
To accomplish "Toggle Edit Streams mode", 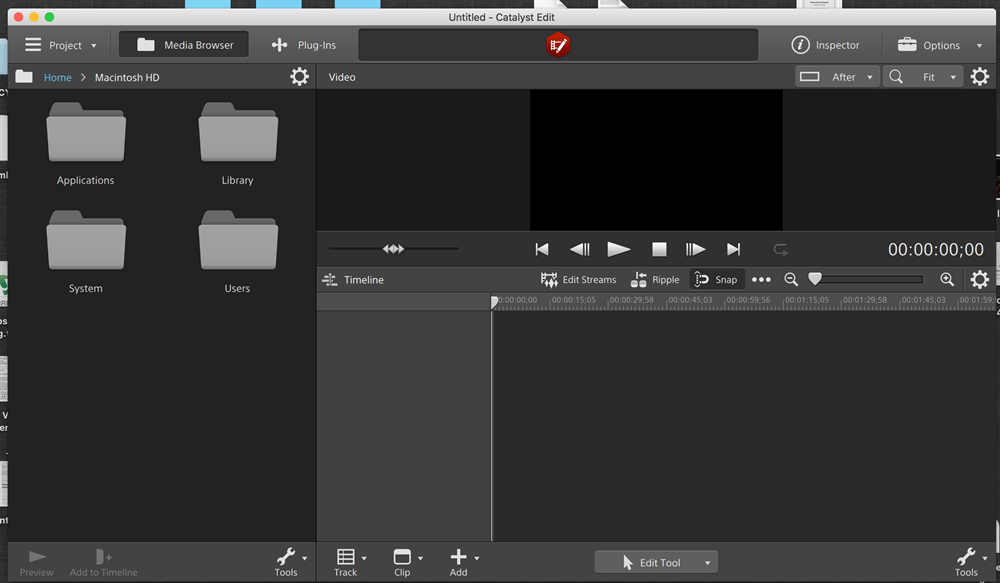I will [578, 279].
